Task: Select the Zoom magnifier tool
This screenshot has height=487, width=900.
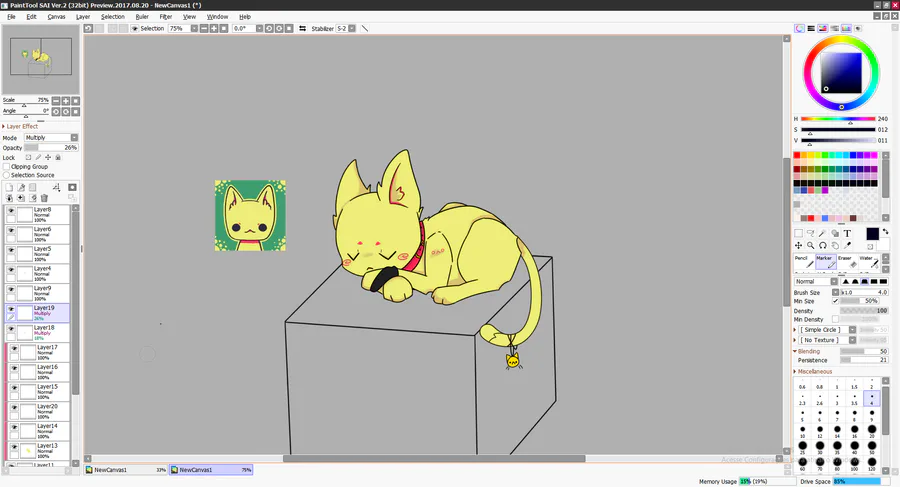Action: tap(810, 245)
